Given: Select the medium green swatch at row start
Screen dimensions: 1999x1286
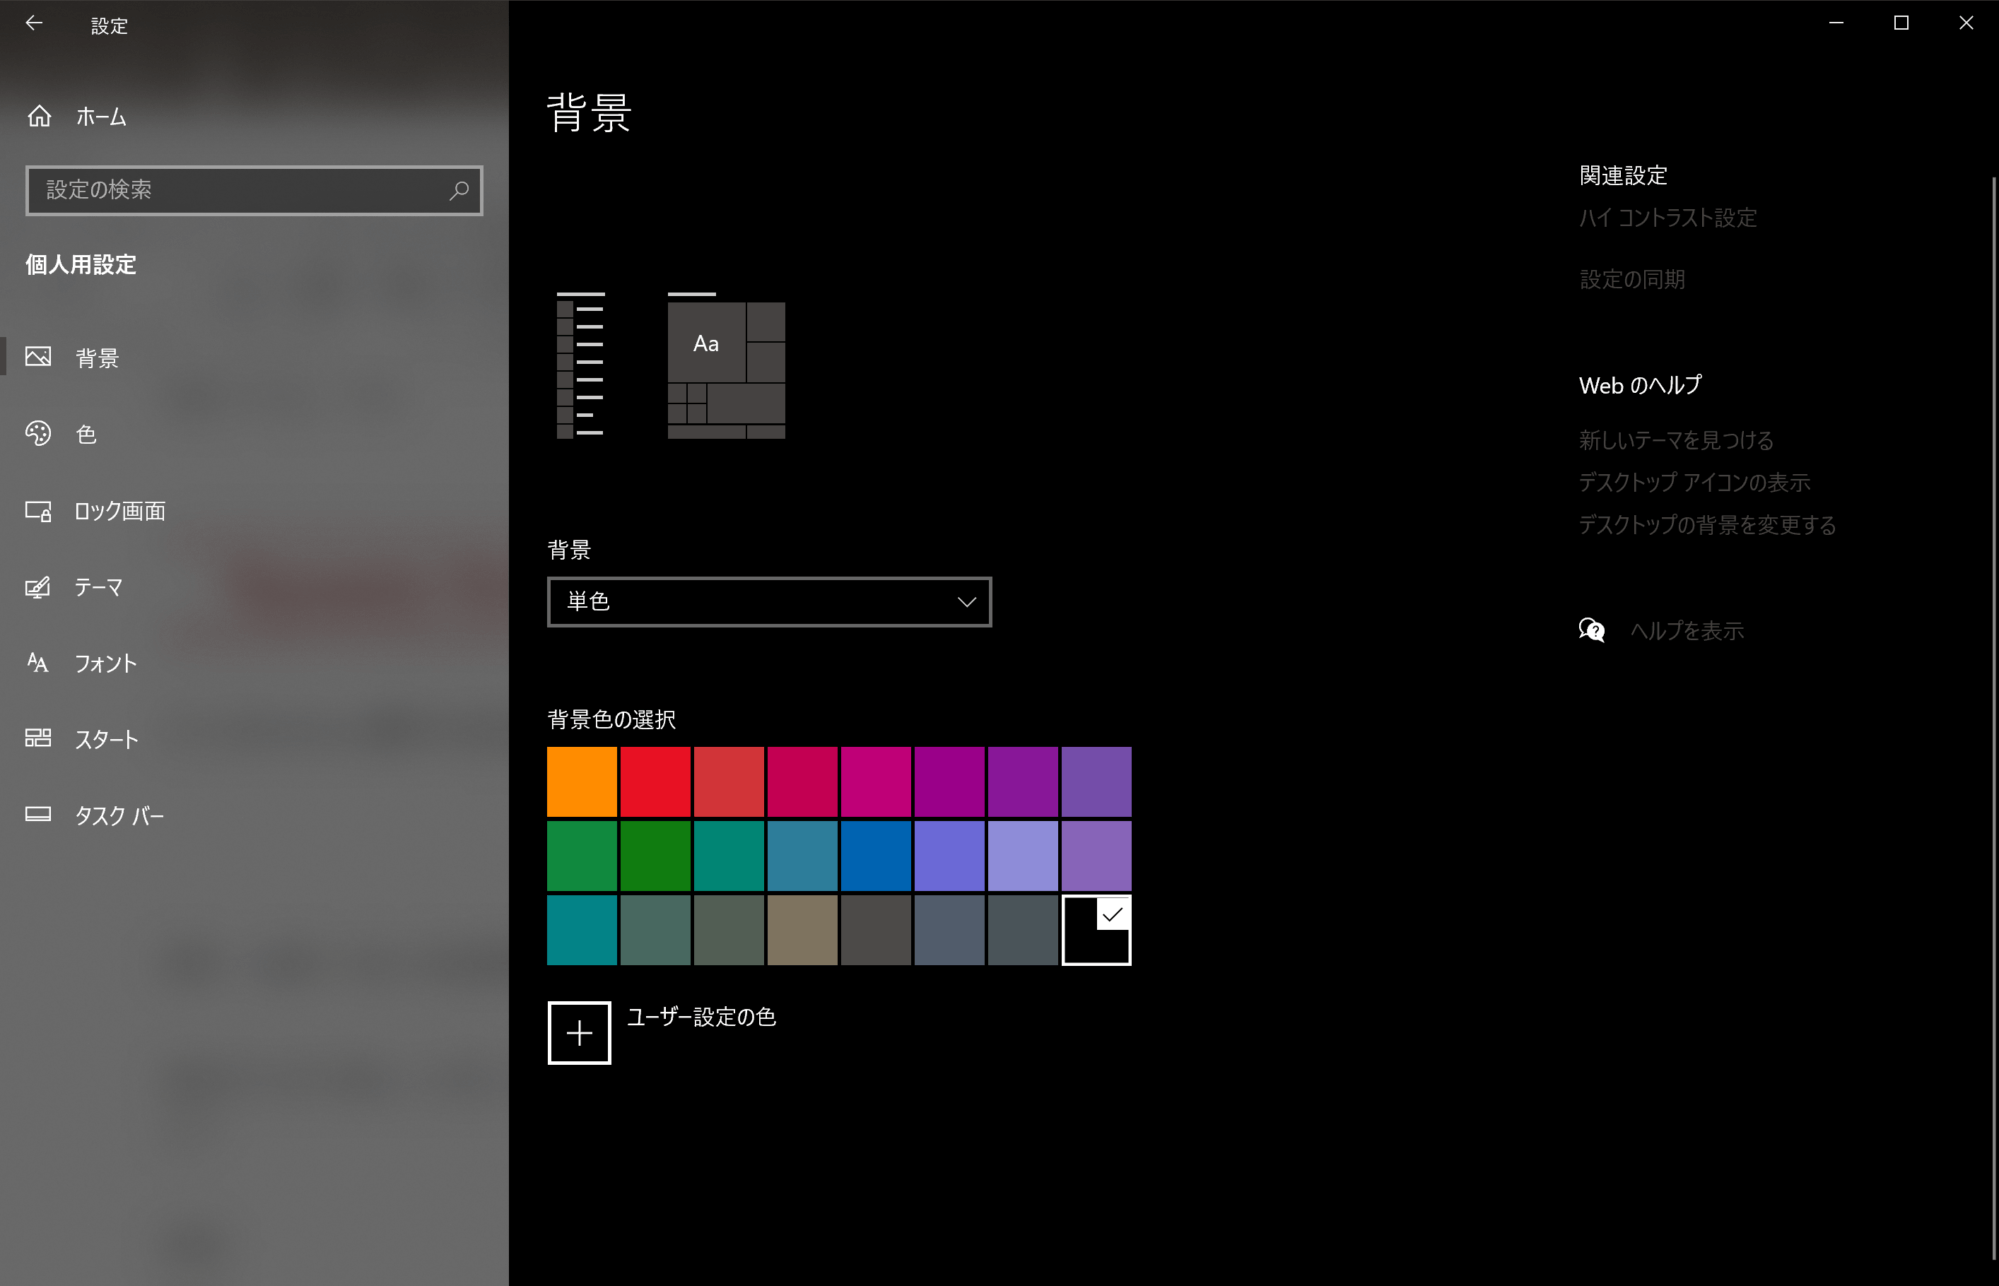Looking at the screenshot, I should [582, 856].
